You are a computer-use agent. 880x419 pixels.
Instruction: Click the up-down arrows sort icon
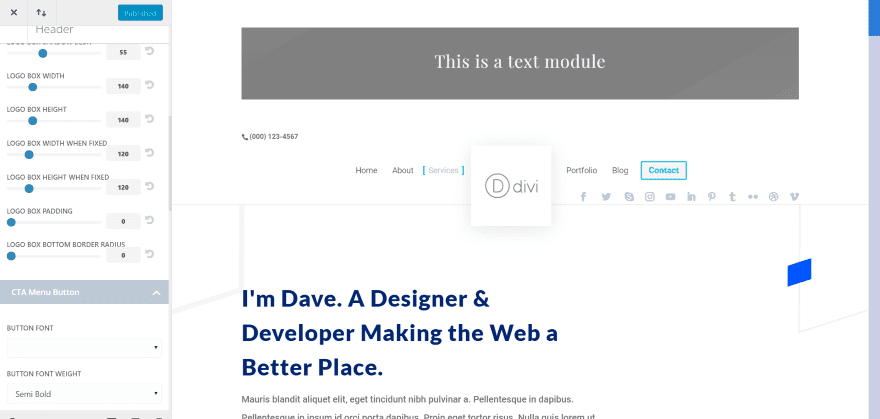point(41,13)
